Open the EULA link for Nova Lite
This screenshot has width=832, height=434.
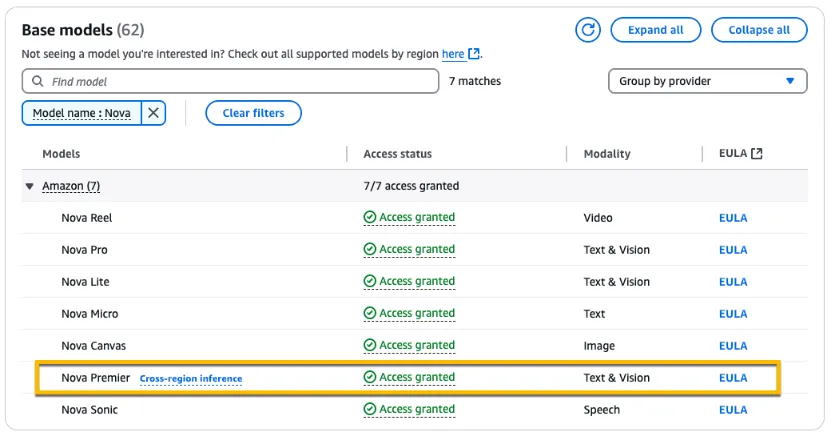coord(733,282)
